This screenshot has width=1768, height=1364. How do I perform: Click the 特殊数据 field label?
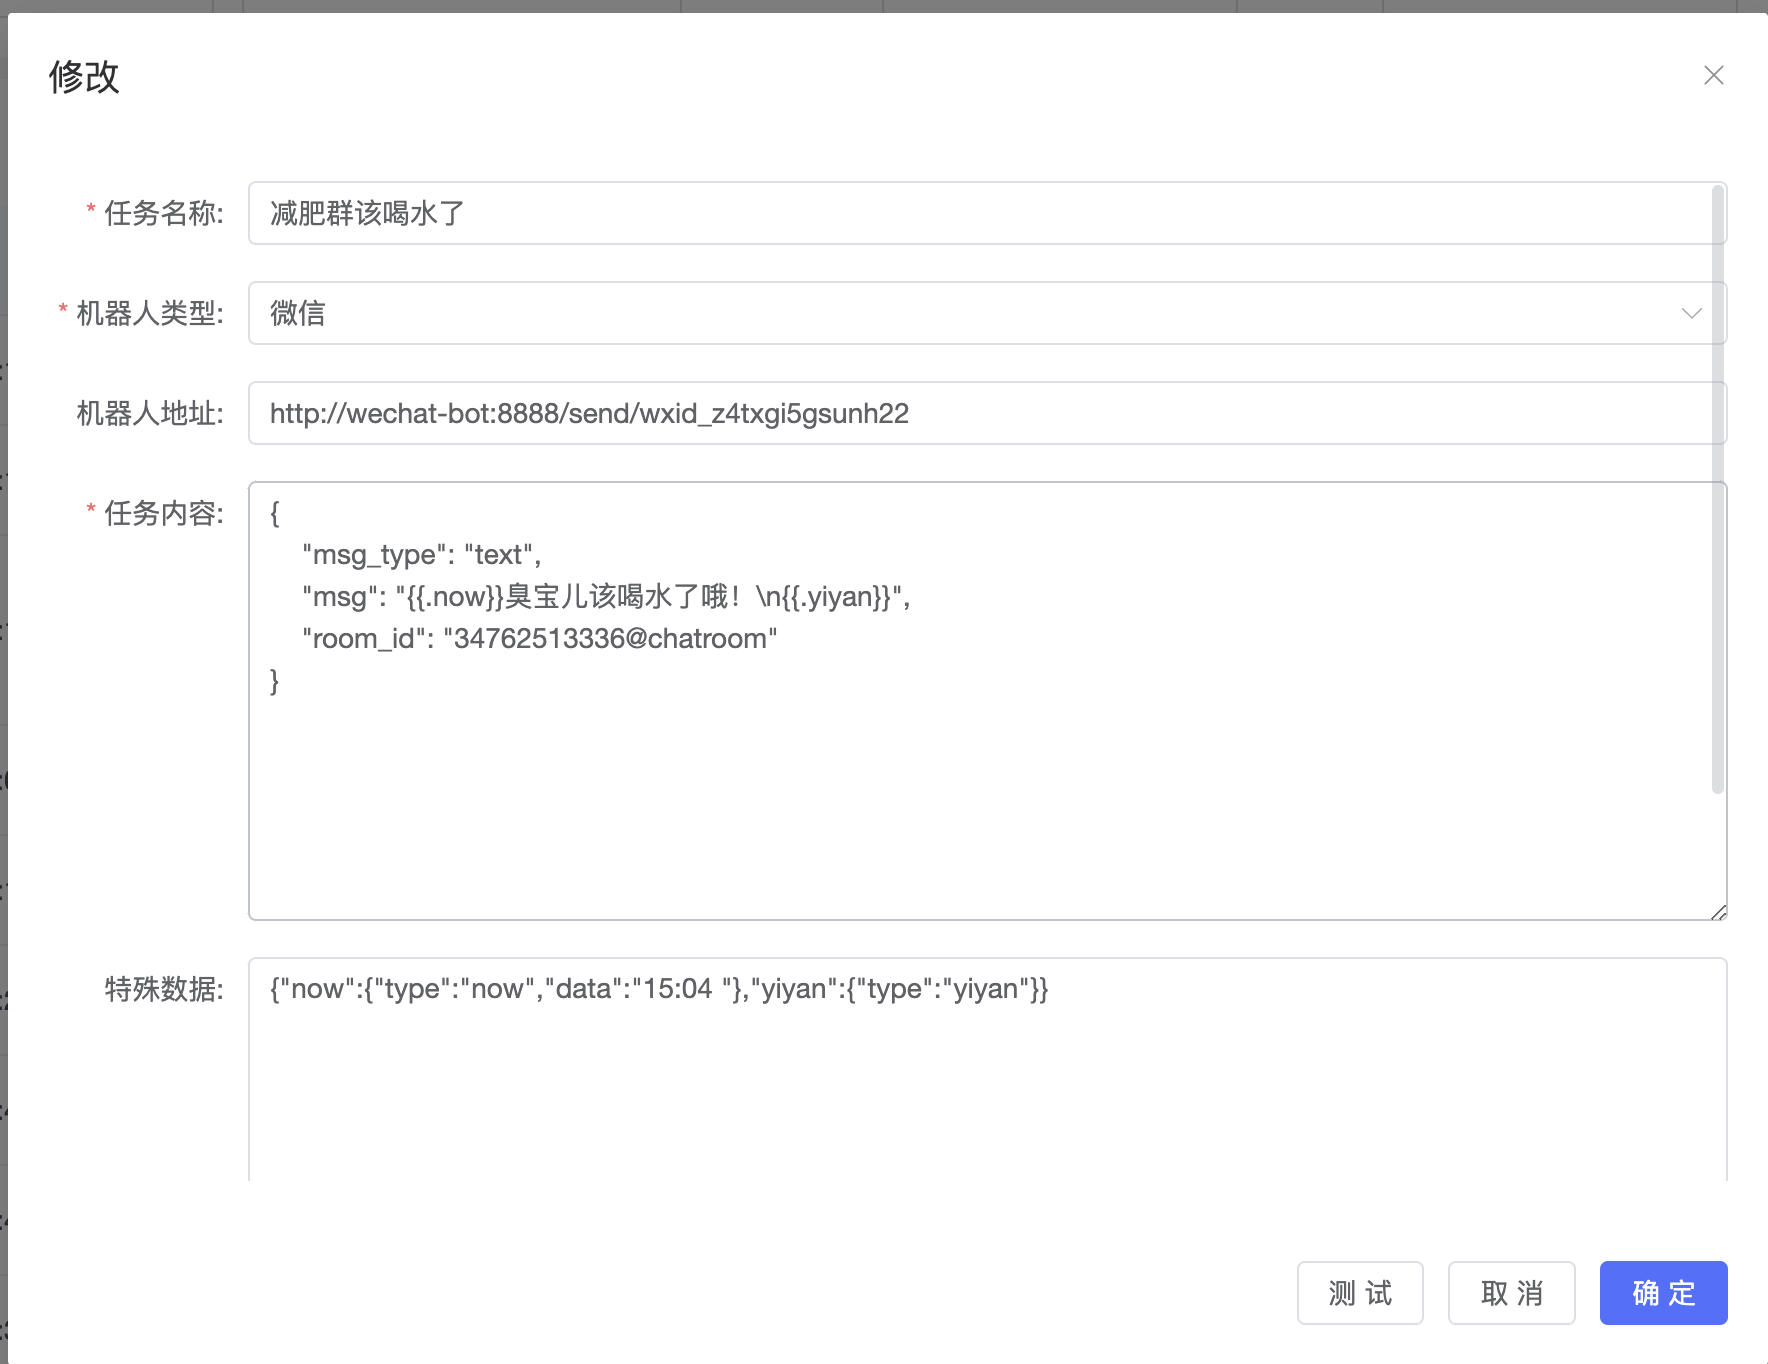[163, 989]
